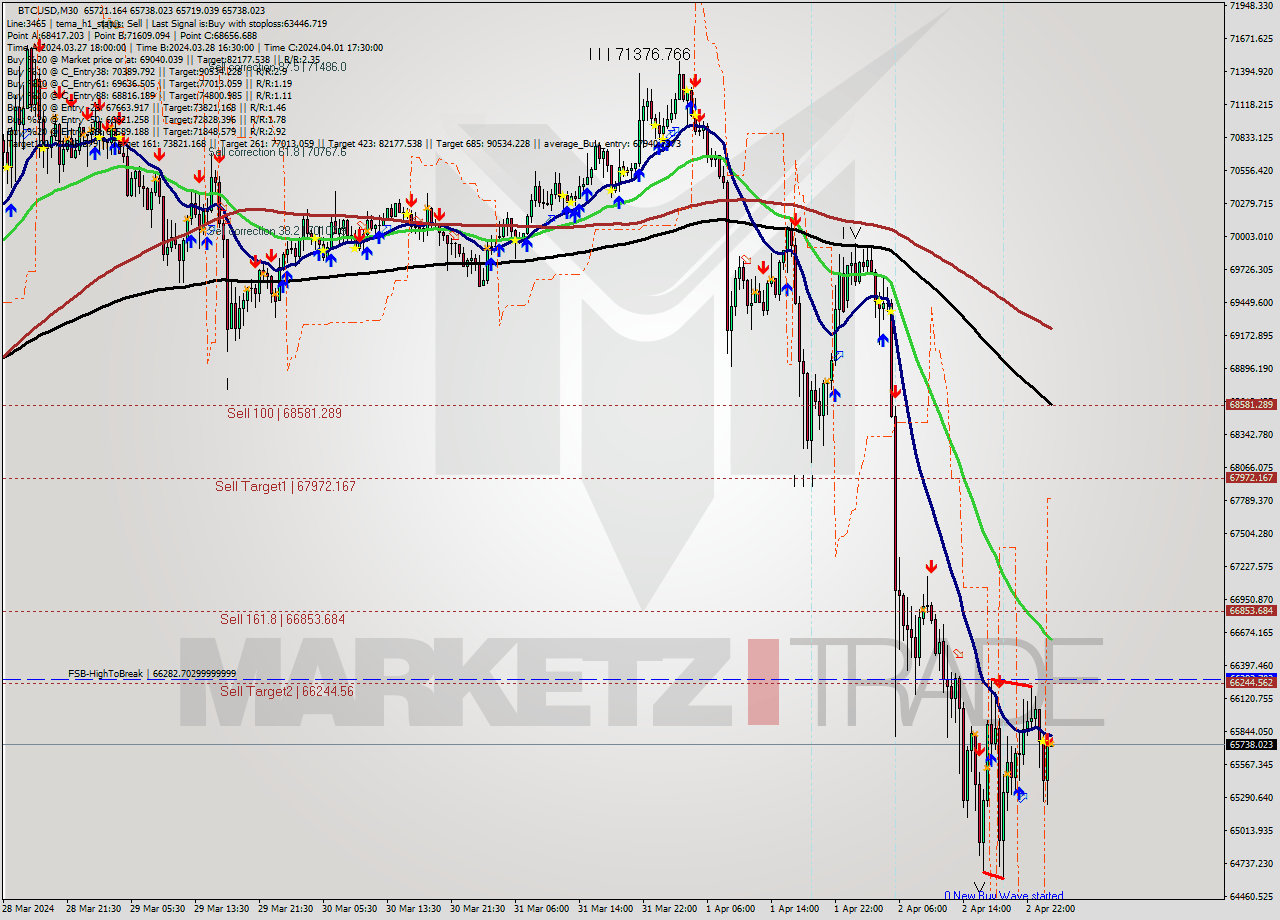This screenshot has width=1280, height=920.
Task: Click the 69449.600 price axis value
Action: (1251, 303)
